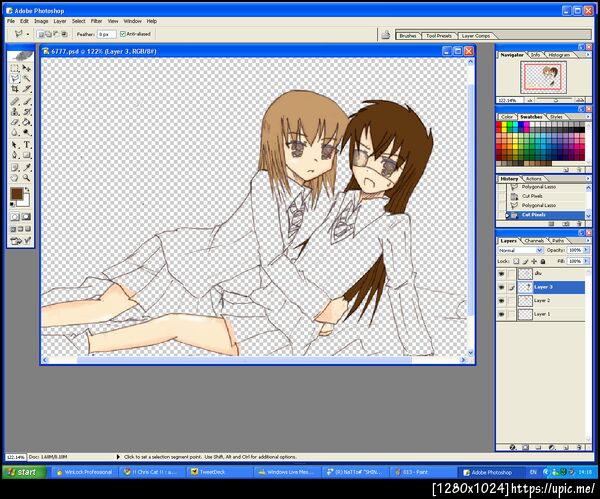Open the Navigator panel flyout menu
The height and width of the screenshot is (499, 600).
[x=588, y=55]
